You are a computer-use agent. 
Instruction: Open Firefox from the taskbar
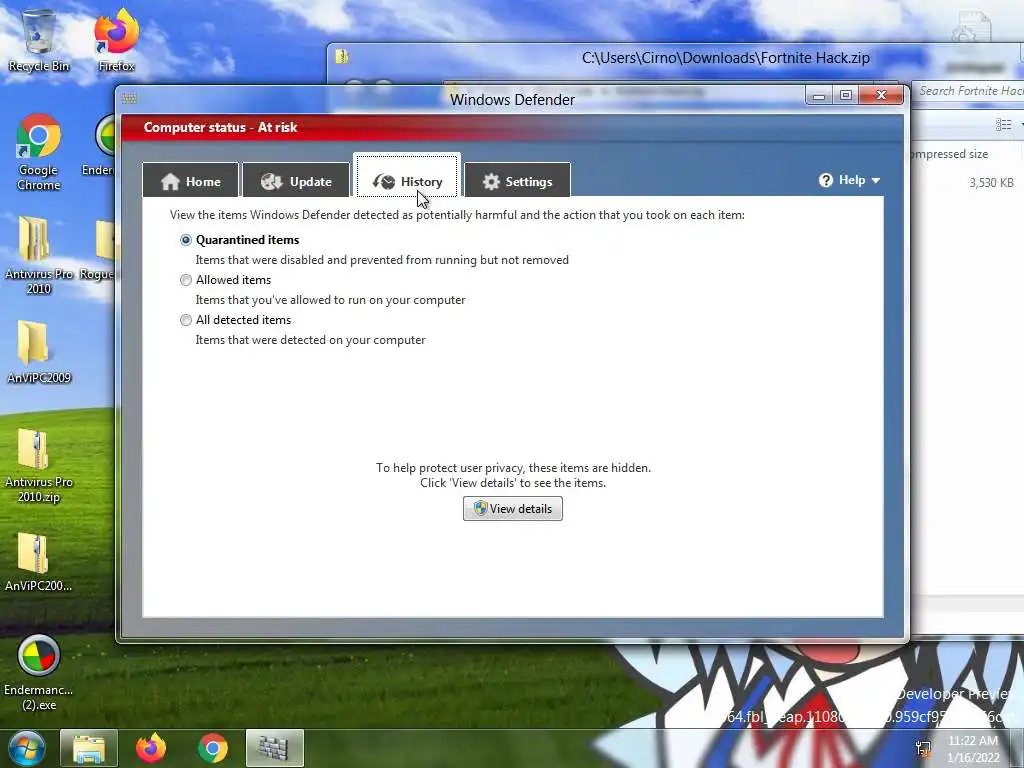click(151, 748)
